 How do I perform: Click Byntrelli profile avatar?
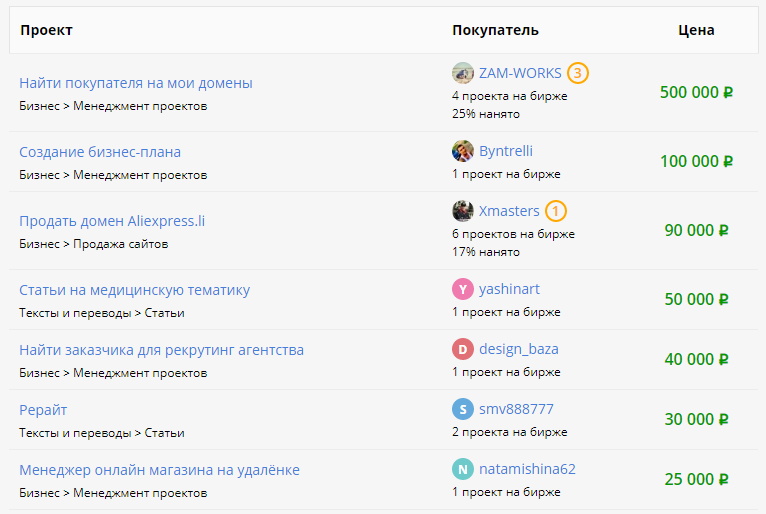(462, 151)
